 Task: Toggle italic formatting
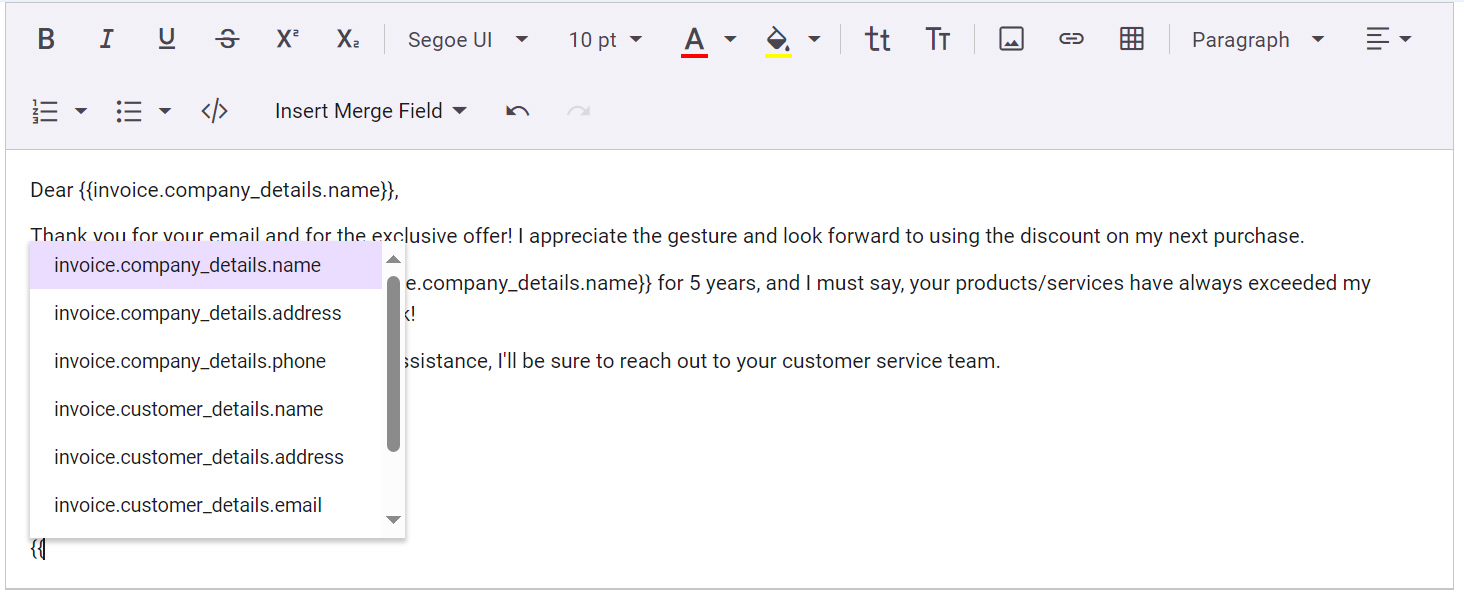coord(106,40)
